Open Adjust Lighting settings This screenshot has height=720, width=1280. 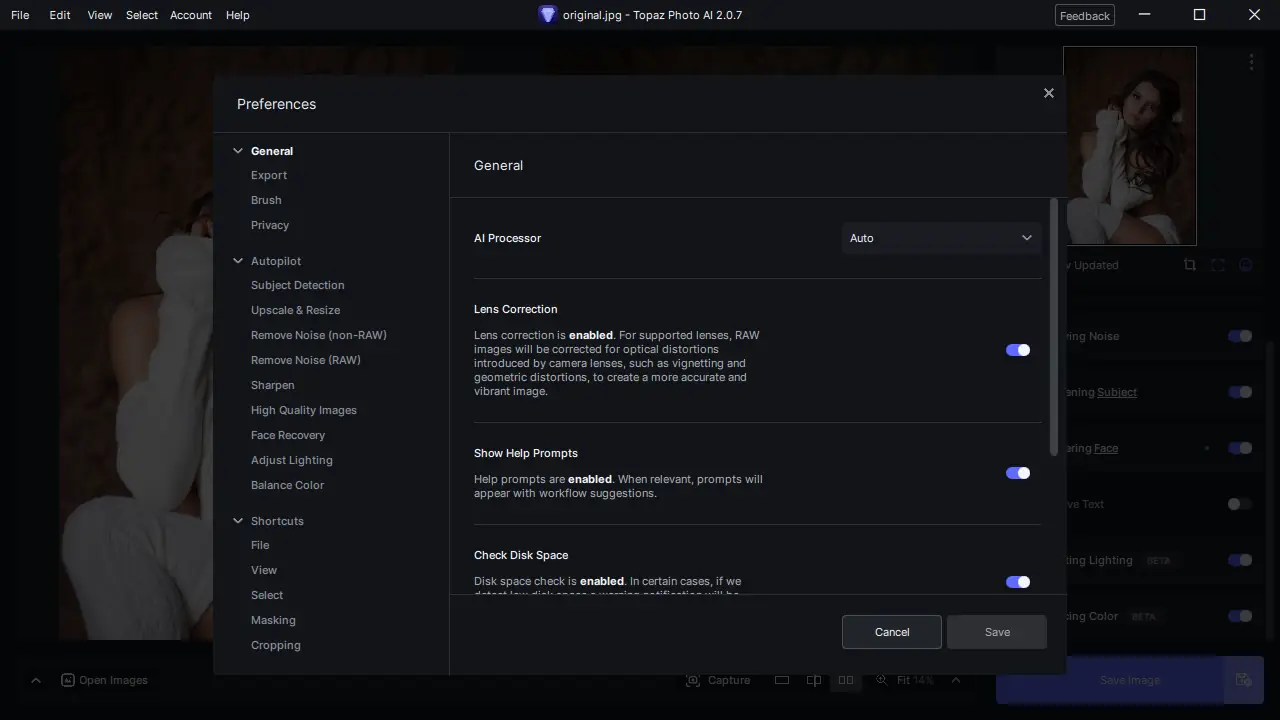(x=292, y=460)
